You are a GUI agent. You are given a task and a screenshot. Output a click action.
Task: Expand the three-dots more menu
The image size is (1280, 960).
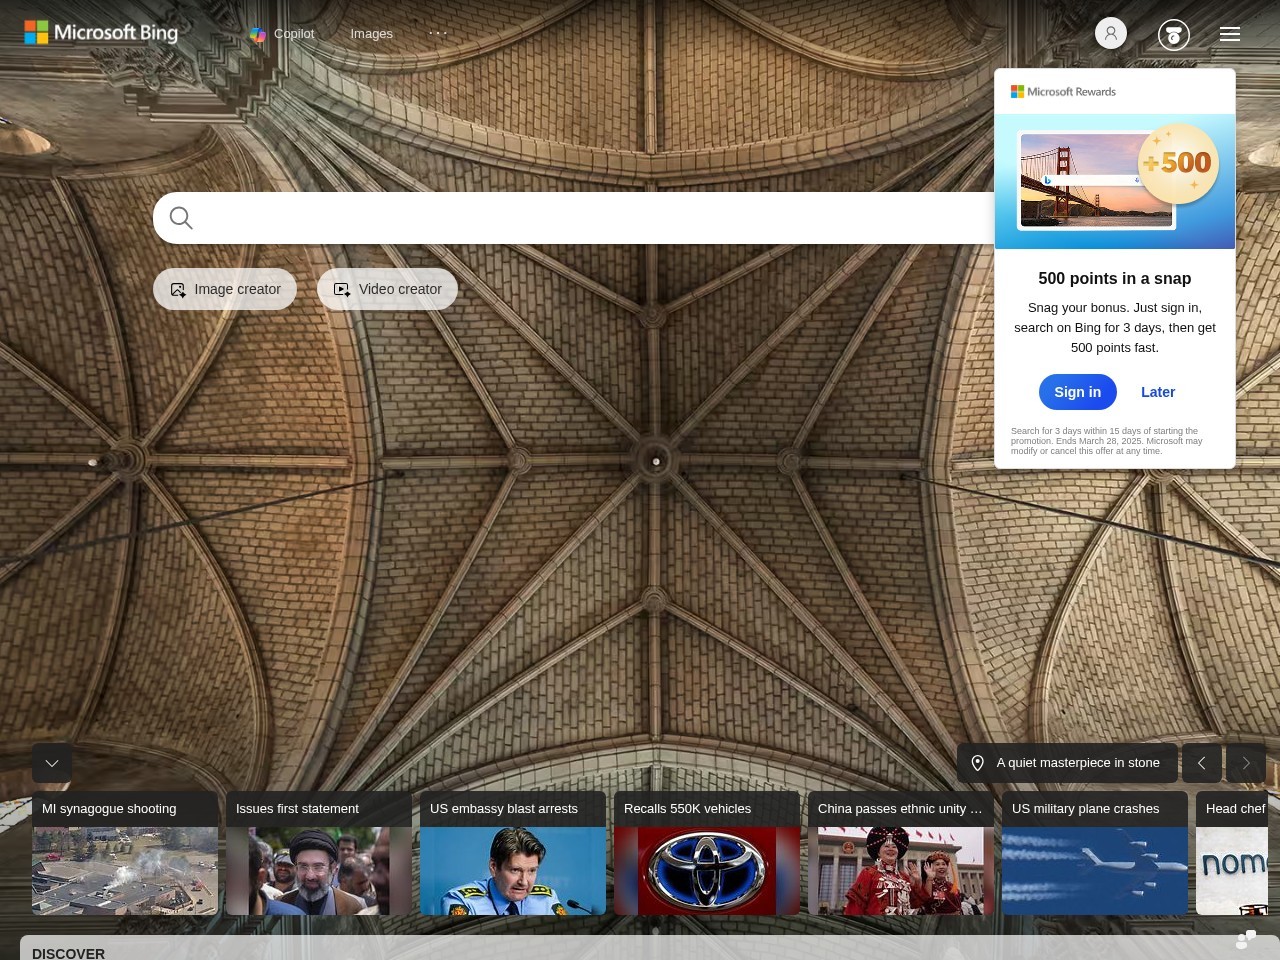point(438,33)
